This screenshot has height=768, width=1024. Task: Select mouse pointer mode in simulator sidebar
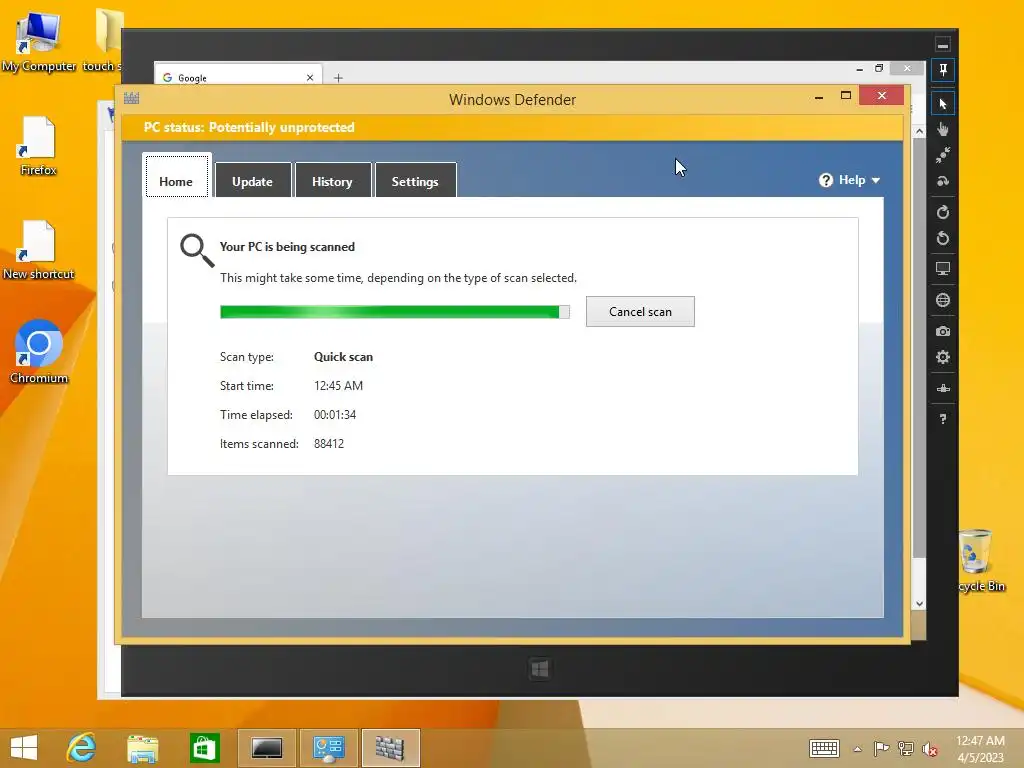(942, 104)
